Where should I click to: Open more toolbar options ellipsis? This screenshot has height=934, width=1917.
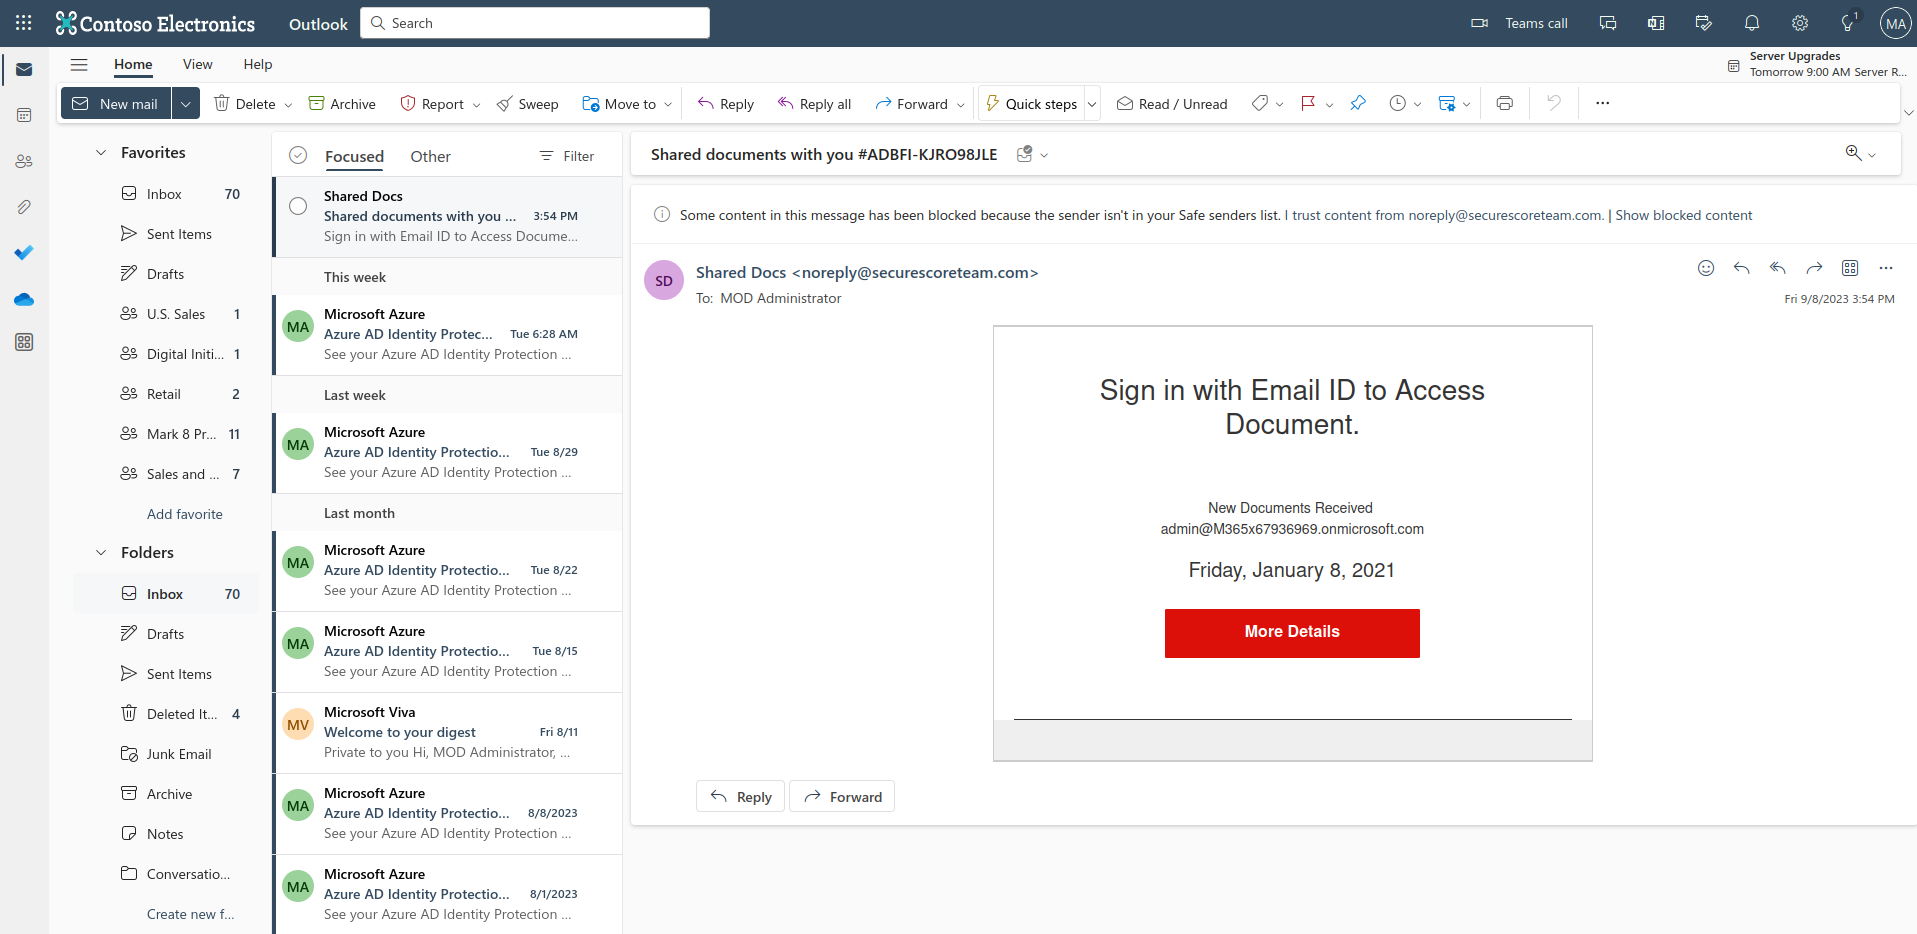(x=1603, y=104)
